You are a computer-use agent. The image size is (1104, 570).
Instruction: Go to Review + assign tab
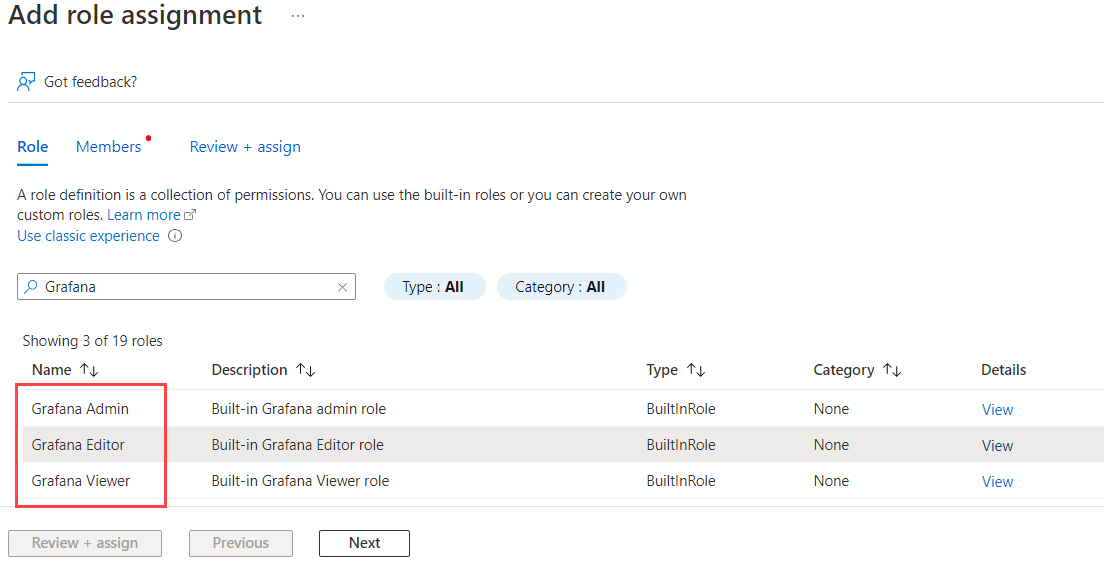[x=245, y=147]
